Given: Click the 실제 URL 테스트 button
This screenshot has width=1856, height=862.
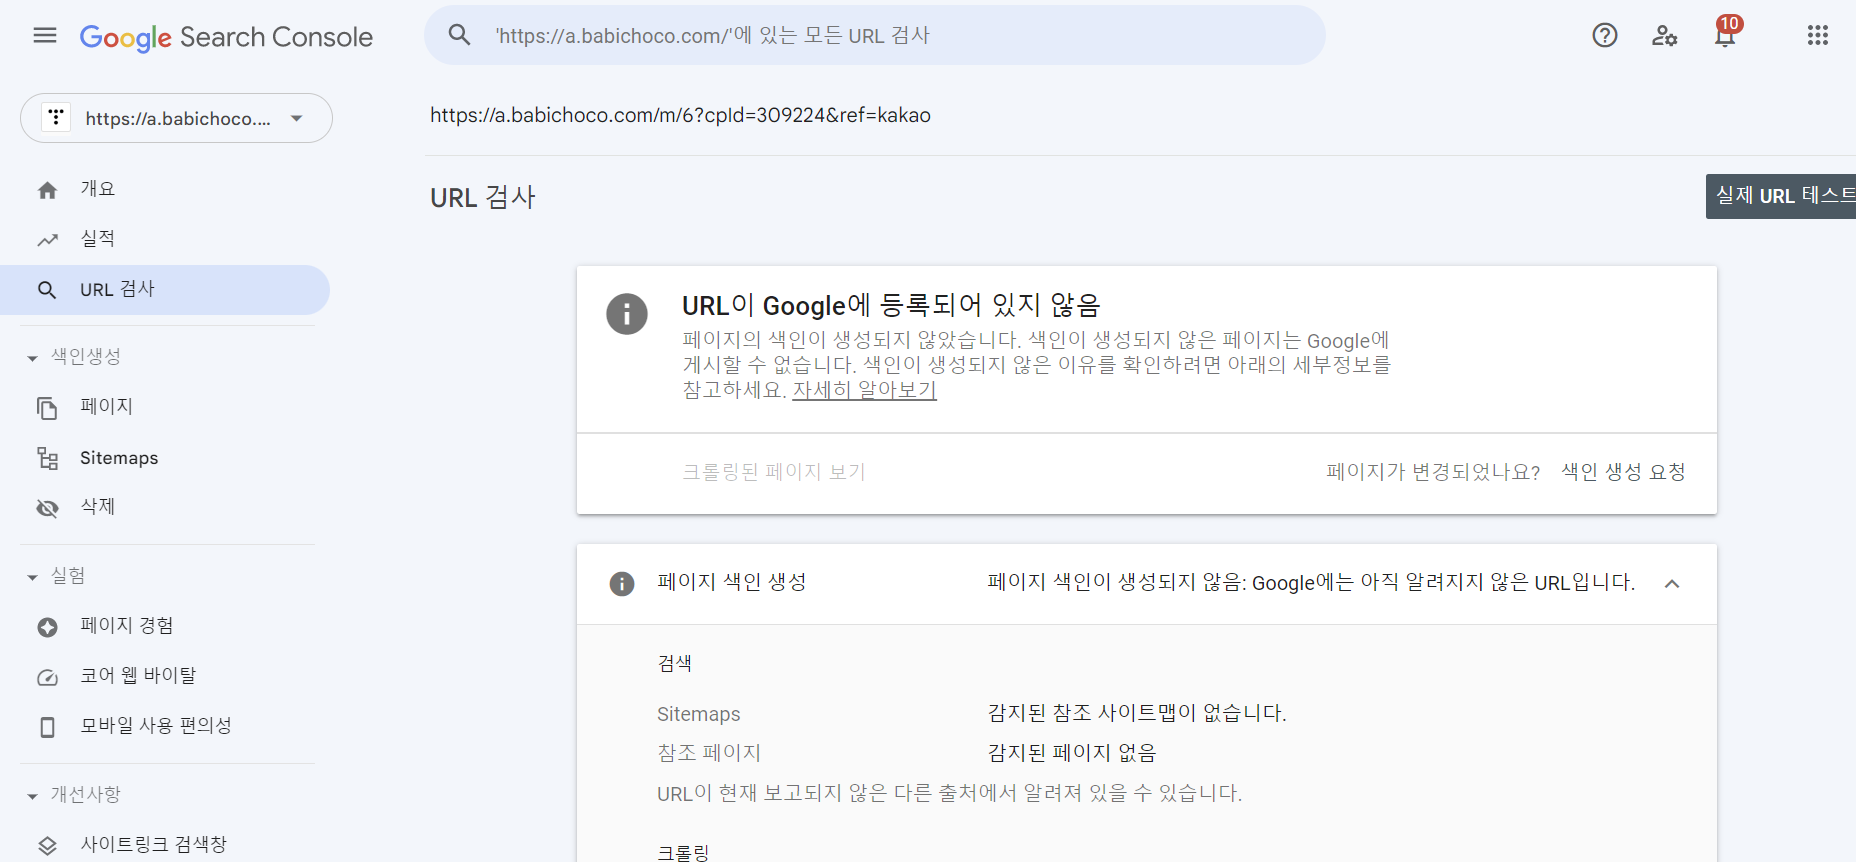Looking at the screenshot, I should [1781, 196].
